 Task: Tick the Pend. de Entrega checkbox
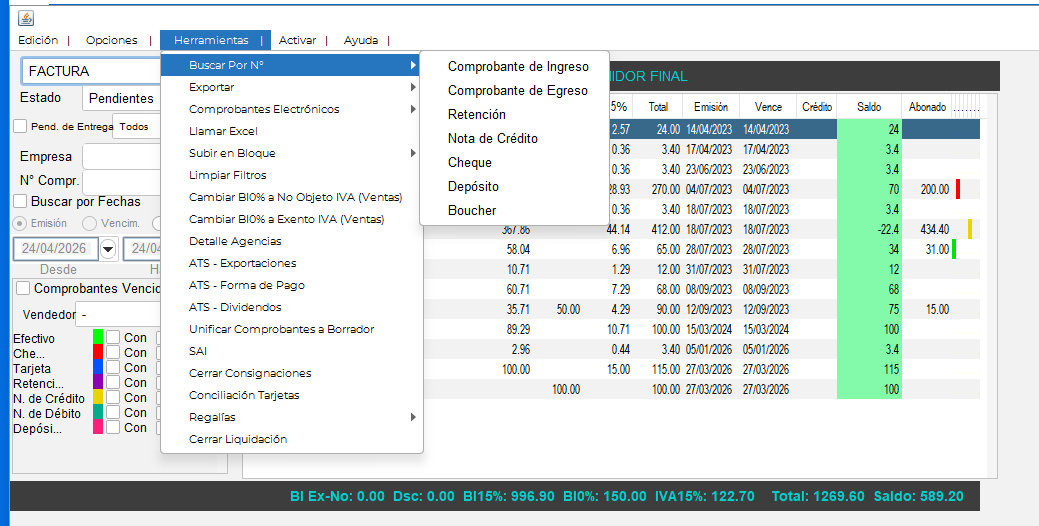tap(21, 126)
